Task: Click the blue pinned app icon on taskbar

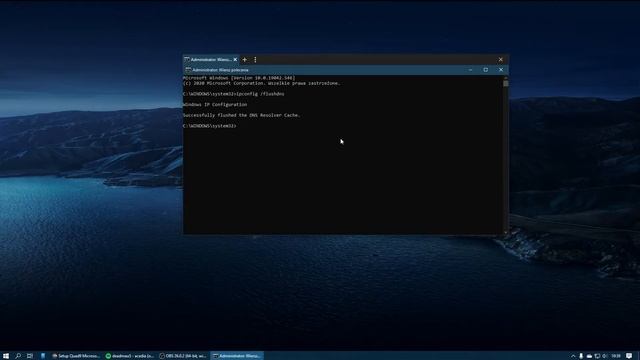Action: 43,356
